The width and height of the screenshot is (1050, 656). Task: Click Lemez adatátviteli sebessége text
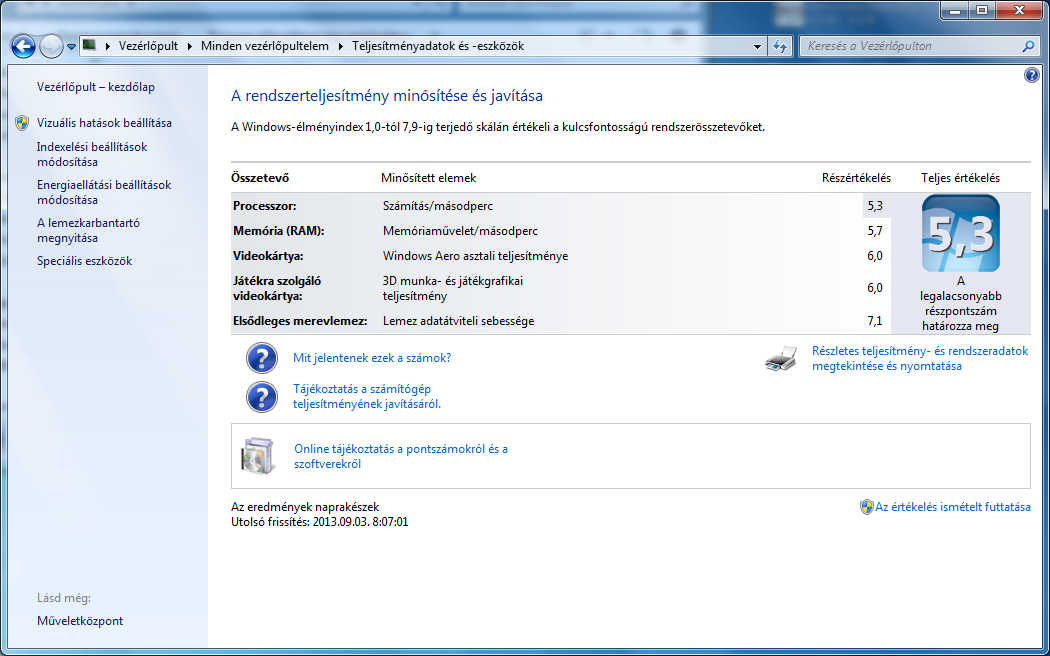point(459,321)
